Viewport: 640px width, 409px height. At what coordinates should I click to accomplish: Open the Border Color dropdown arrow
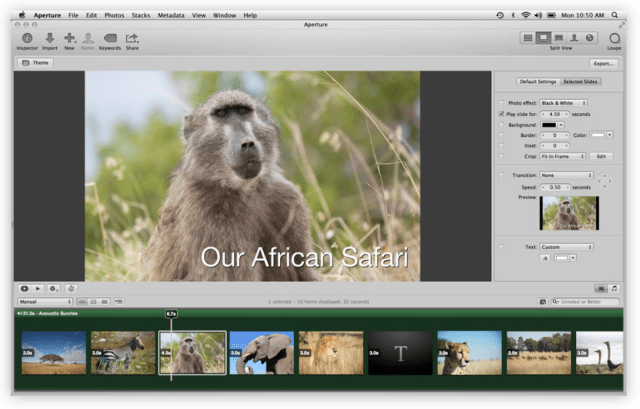pos(610,135)
